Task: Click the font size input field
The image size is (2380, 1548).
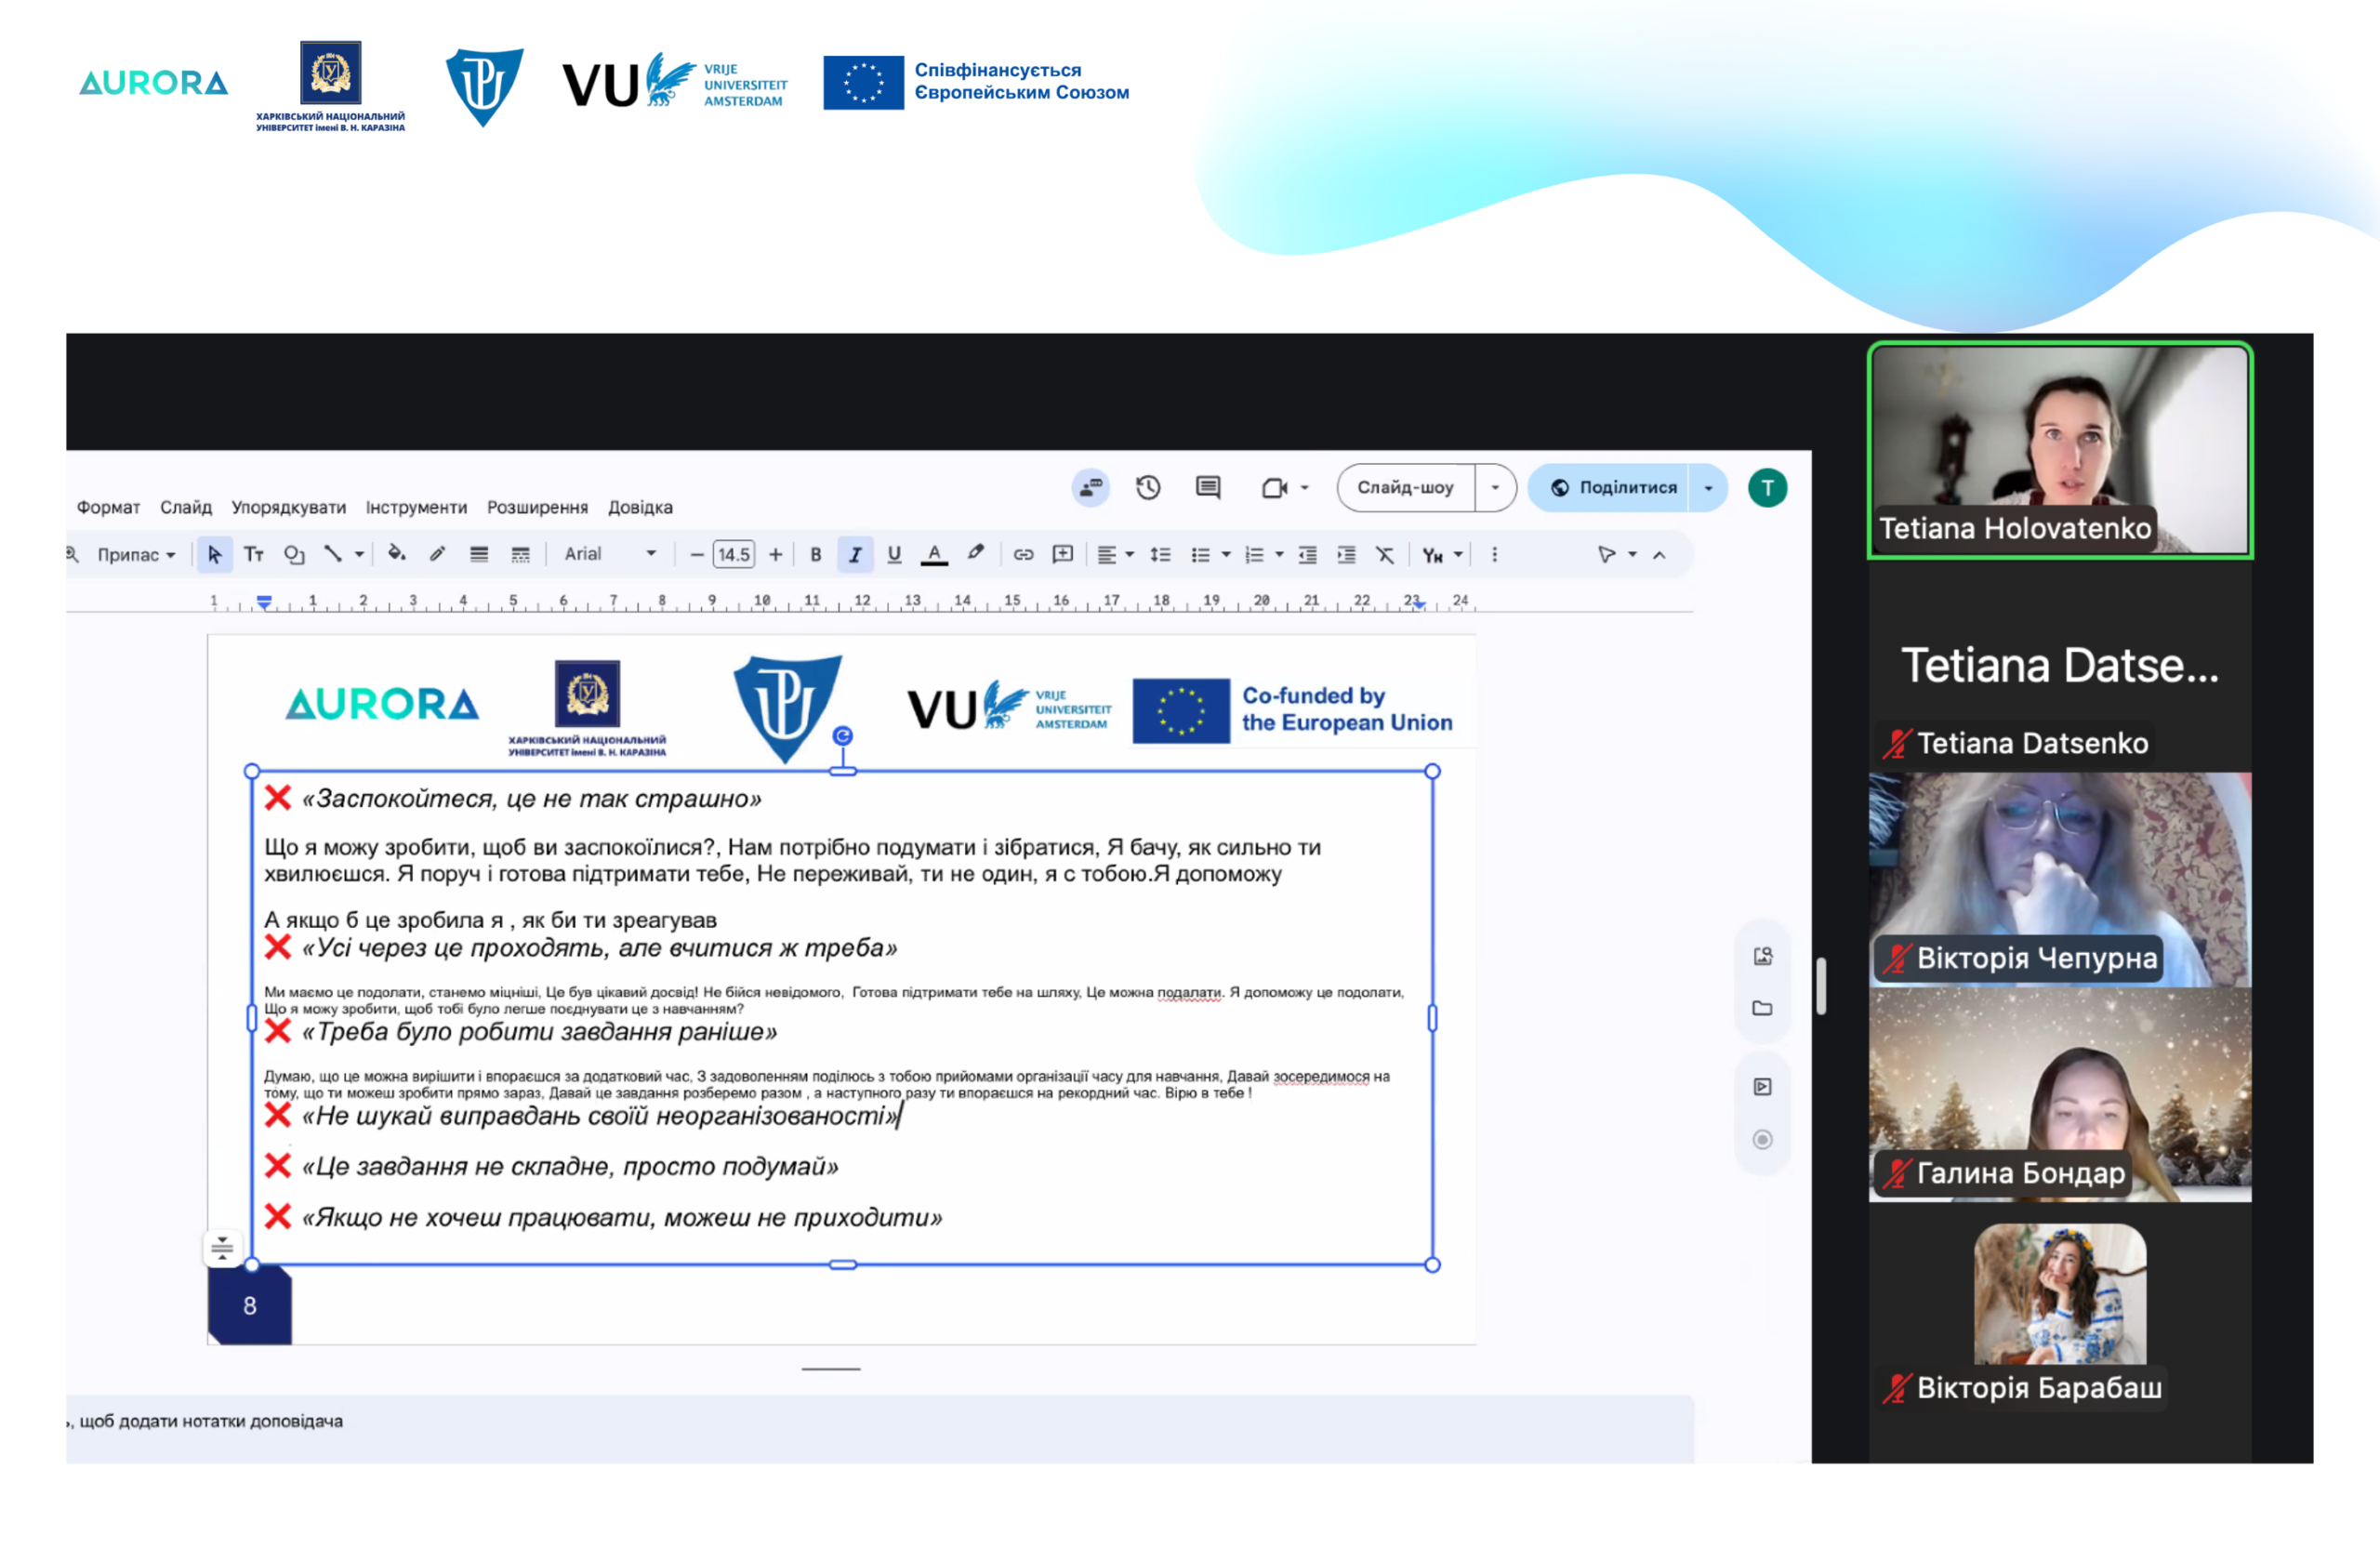Action: pyautogui.click(x=734, y=555)
